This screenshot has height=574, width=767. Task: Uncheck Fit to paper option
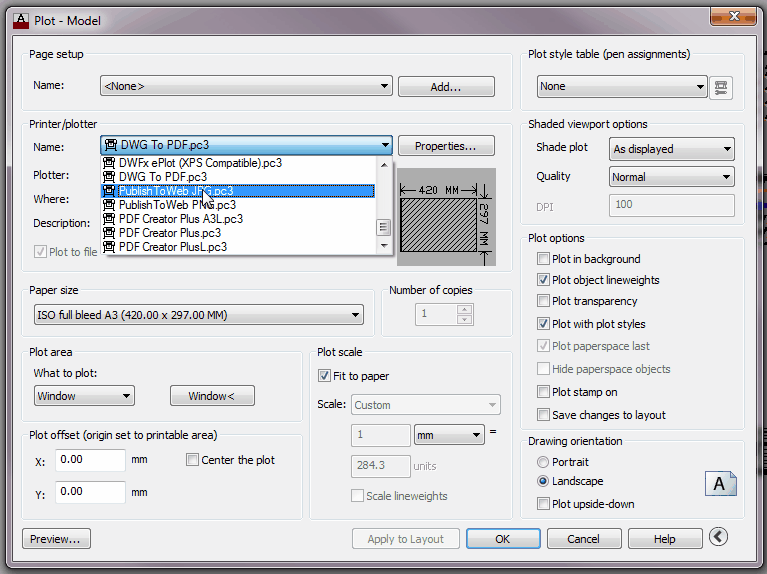[324, 376]
